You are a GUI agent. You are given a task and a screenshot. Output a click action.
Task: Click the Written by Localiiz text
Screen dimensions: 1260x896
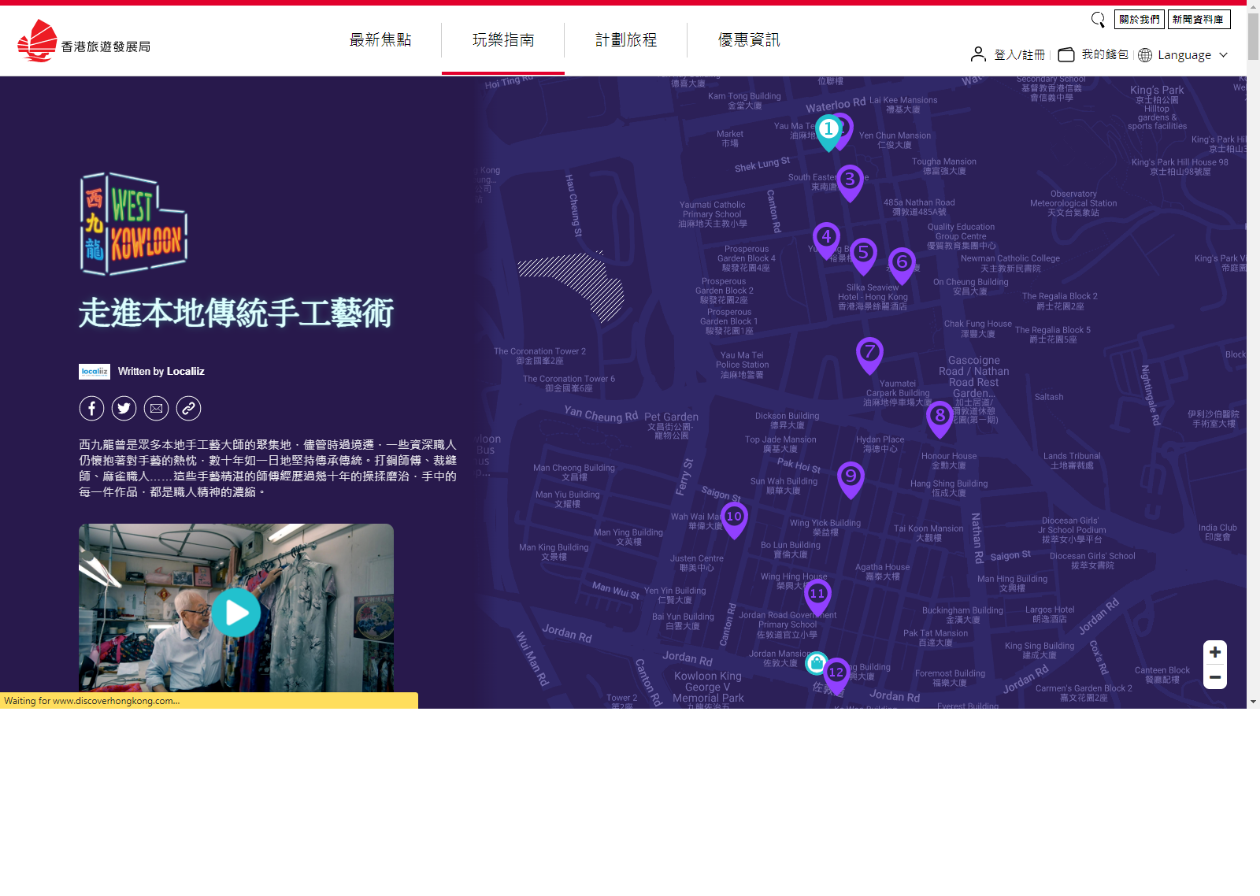(161, 372)
